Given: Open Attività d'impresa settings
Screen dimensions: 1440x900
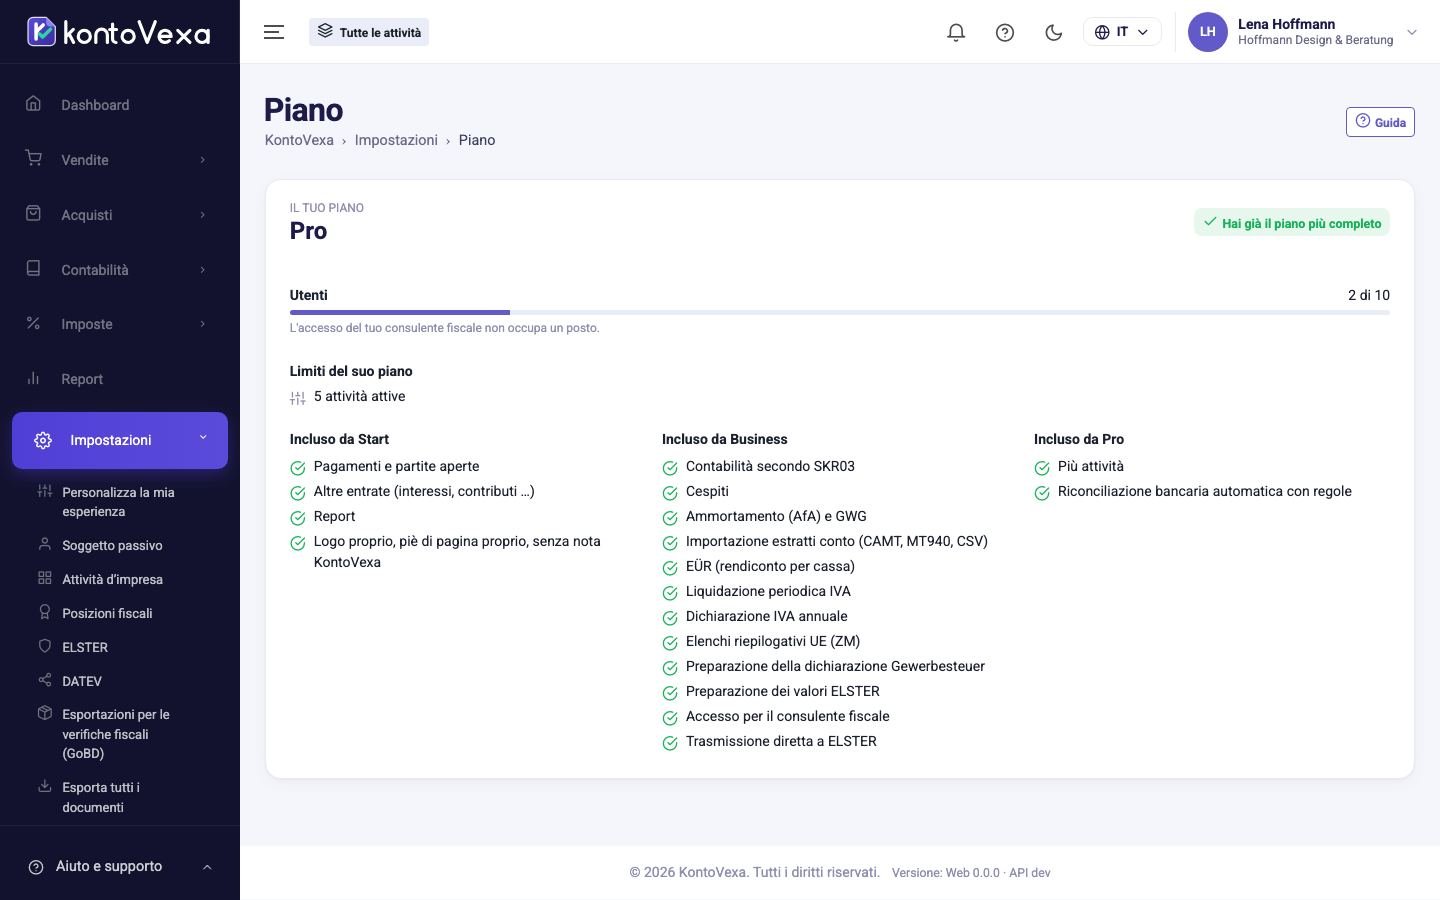Looking at the screenshot, I should tap(112, 579).
